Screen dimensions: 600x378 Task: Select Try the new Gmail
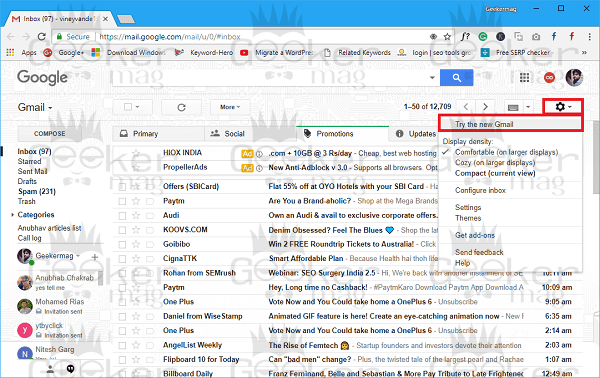(x=510, y=124)
